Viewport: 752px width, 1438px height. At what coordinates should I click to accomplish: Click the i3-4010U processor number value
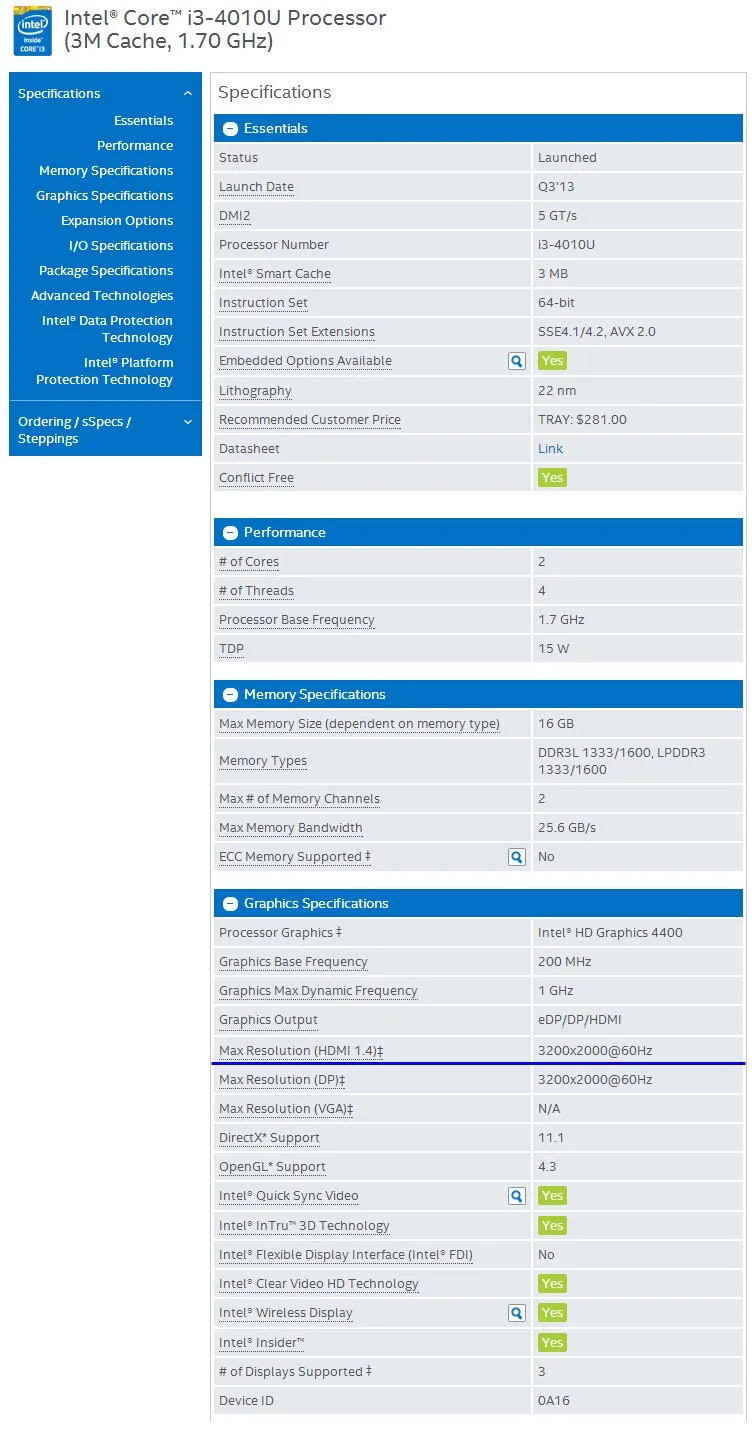pyautogui.click(x=567, y=245)
